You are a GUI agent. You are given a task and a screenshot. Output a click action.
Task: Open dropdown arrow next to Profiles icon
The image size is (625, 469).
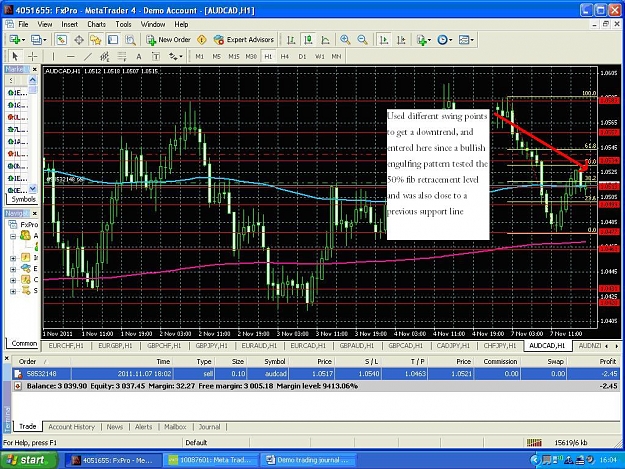pos(45,40)
